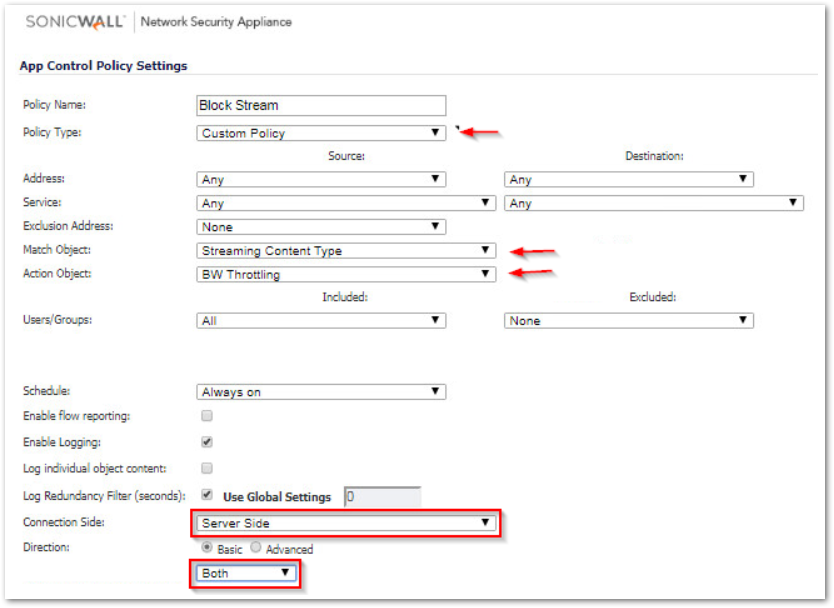Click the Log Redundancy Filter seconds field
The width and height of the screenshot is (834, 608).
[382, 497]
